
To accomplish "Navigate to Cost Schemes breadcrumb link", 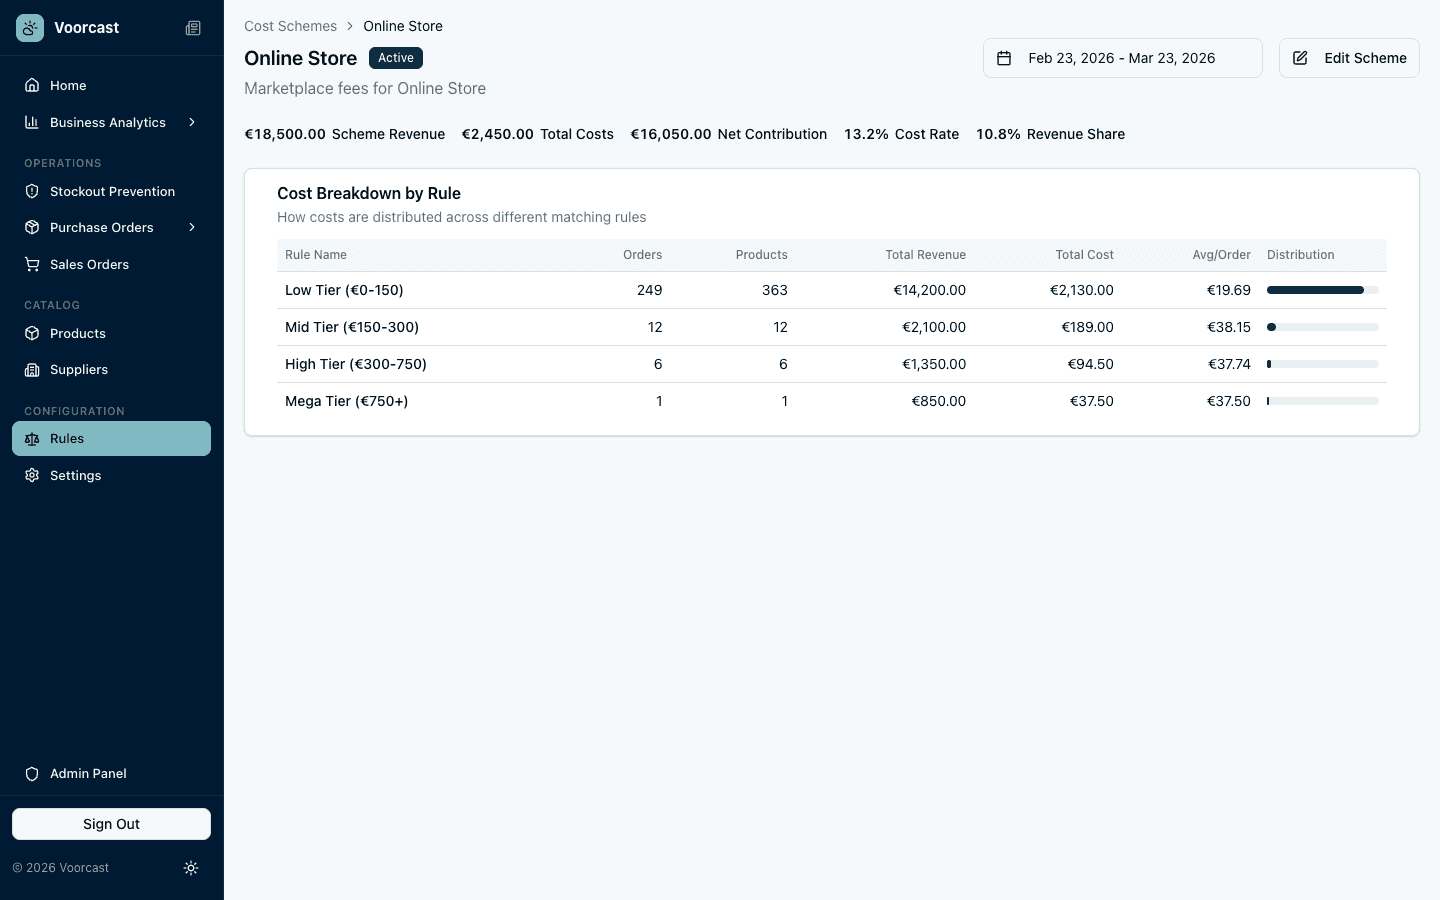I will pos(290,26).
